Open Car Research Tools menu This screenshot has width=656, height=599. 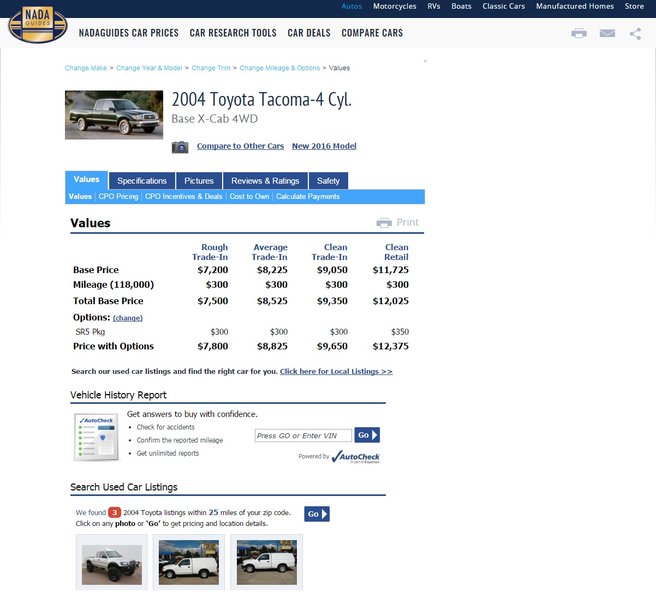(233, 33)
